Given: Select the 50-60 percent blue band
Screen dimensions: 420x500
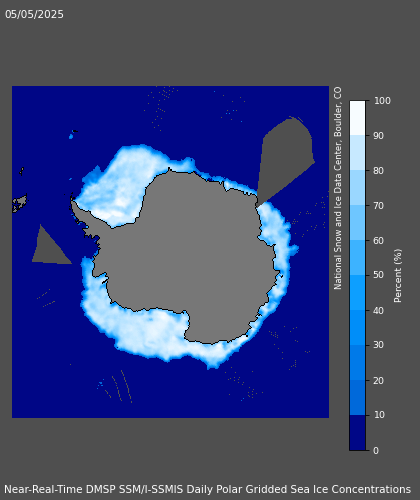Looking at the screenshot, I should [x=357, y=257].
